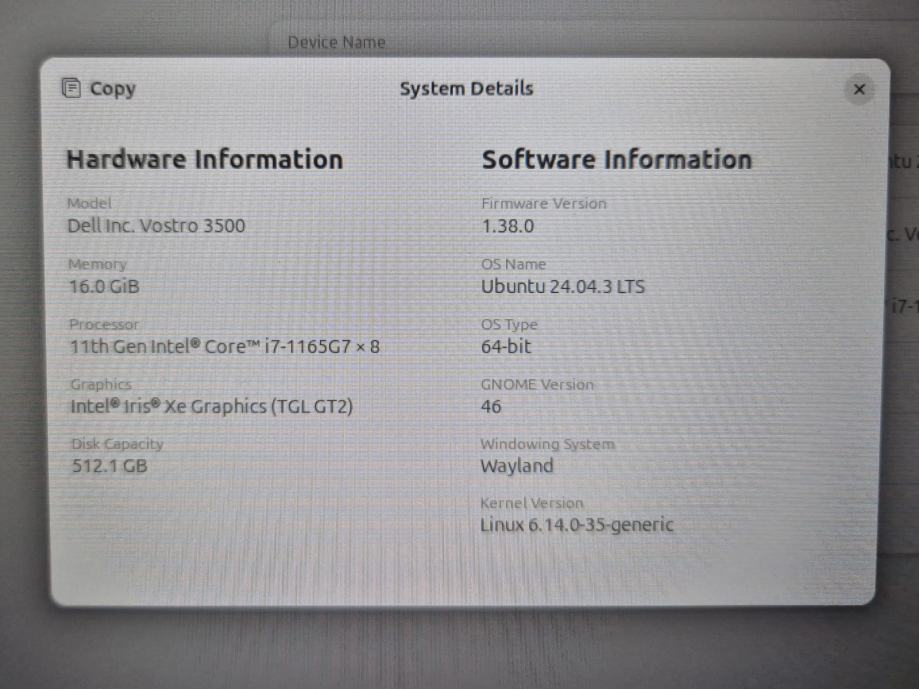
Task: Select the System Details title text
Action: click(x=466, y=88)
